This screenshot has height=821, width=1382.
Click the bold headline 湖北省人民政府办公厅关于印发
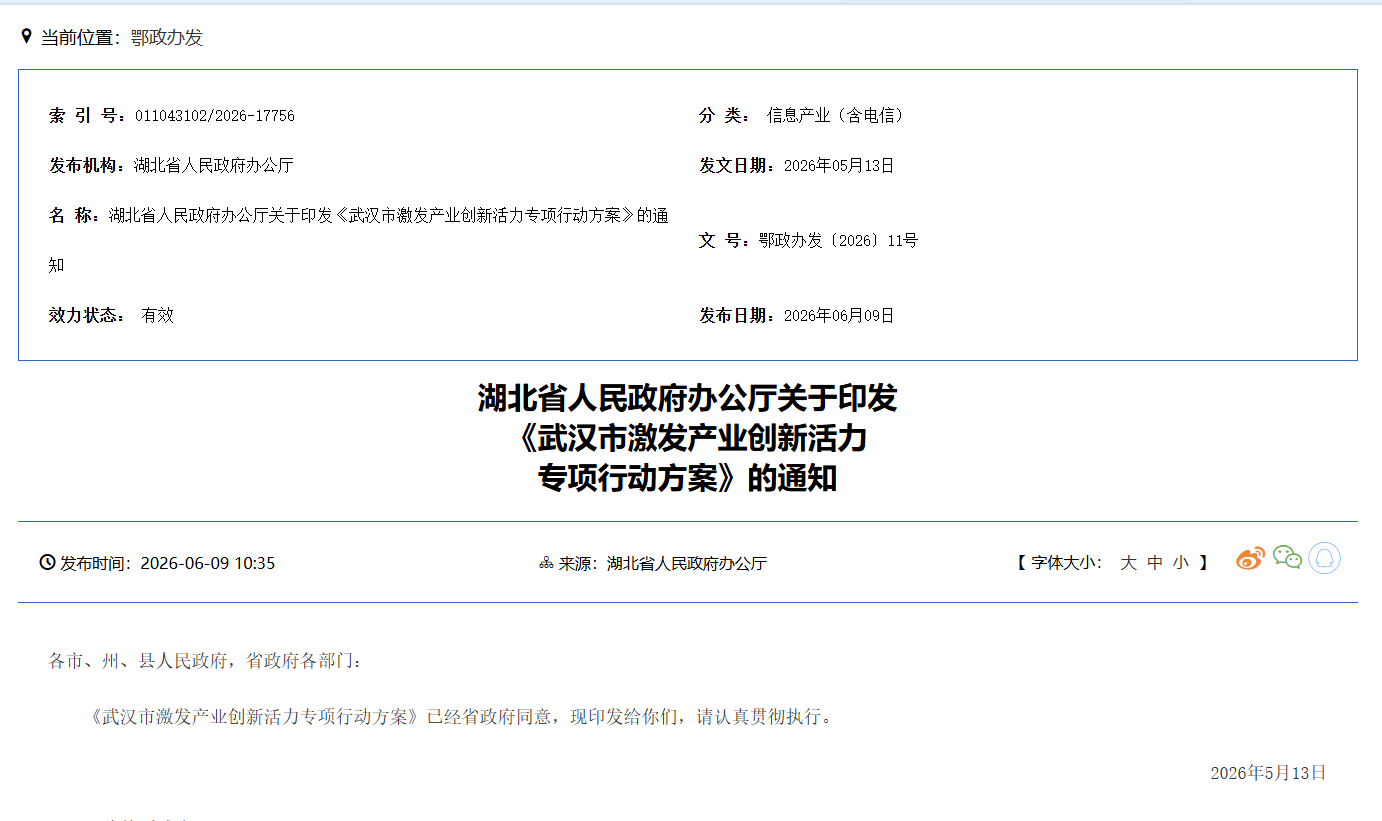coord(688,399)
